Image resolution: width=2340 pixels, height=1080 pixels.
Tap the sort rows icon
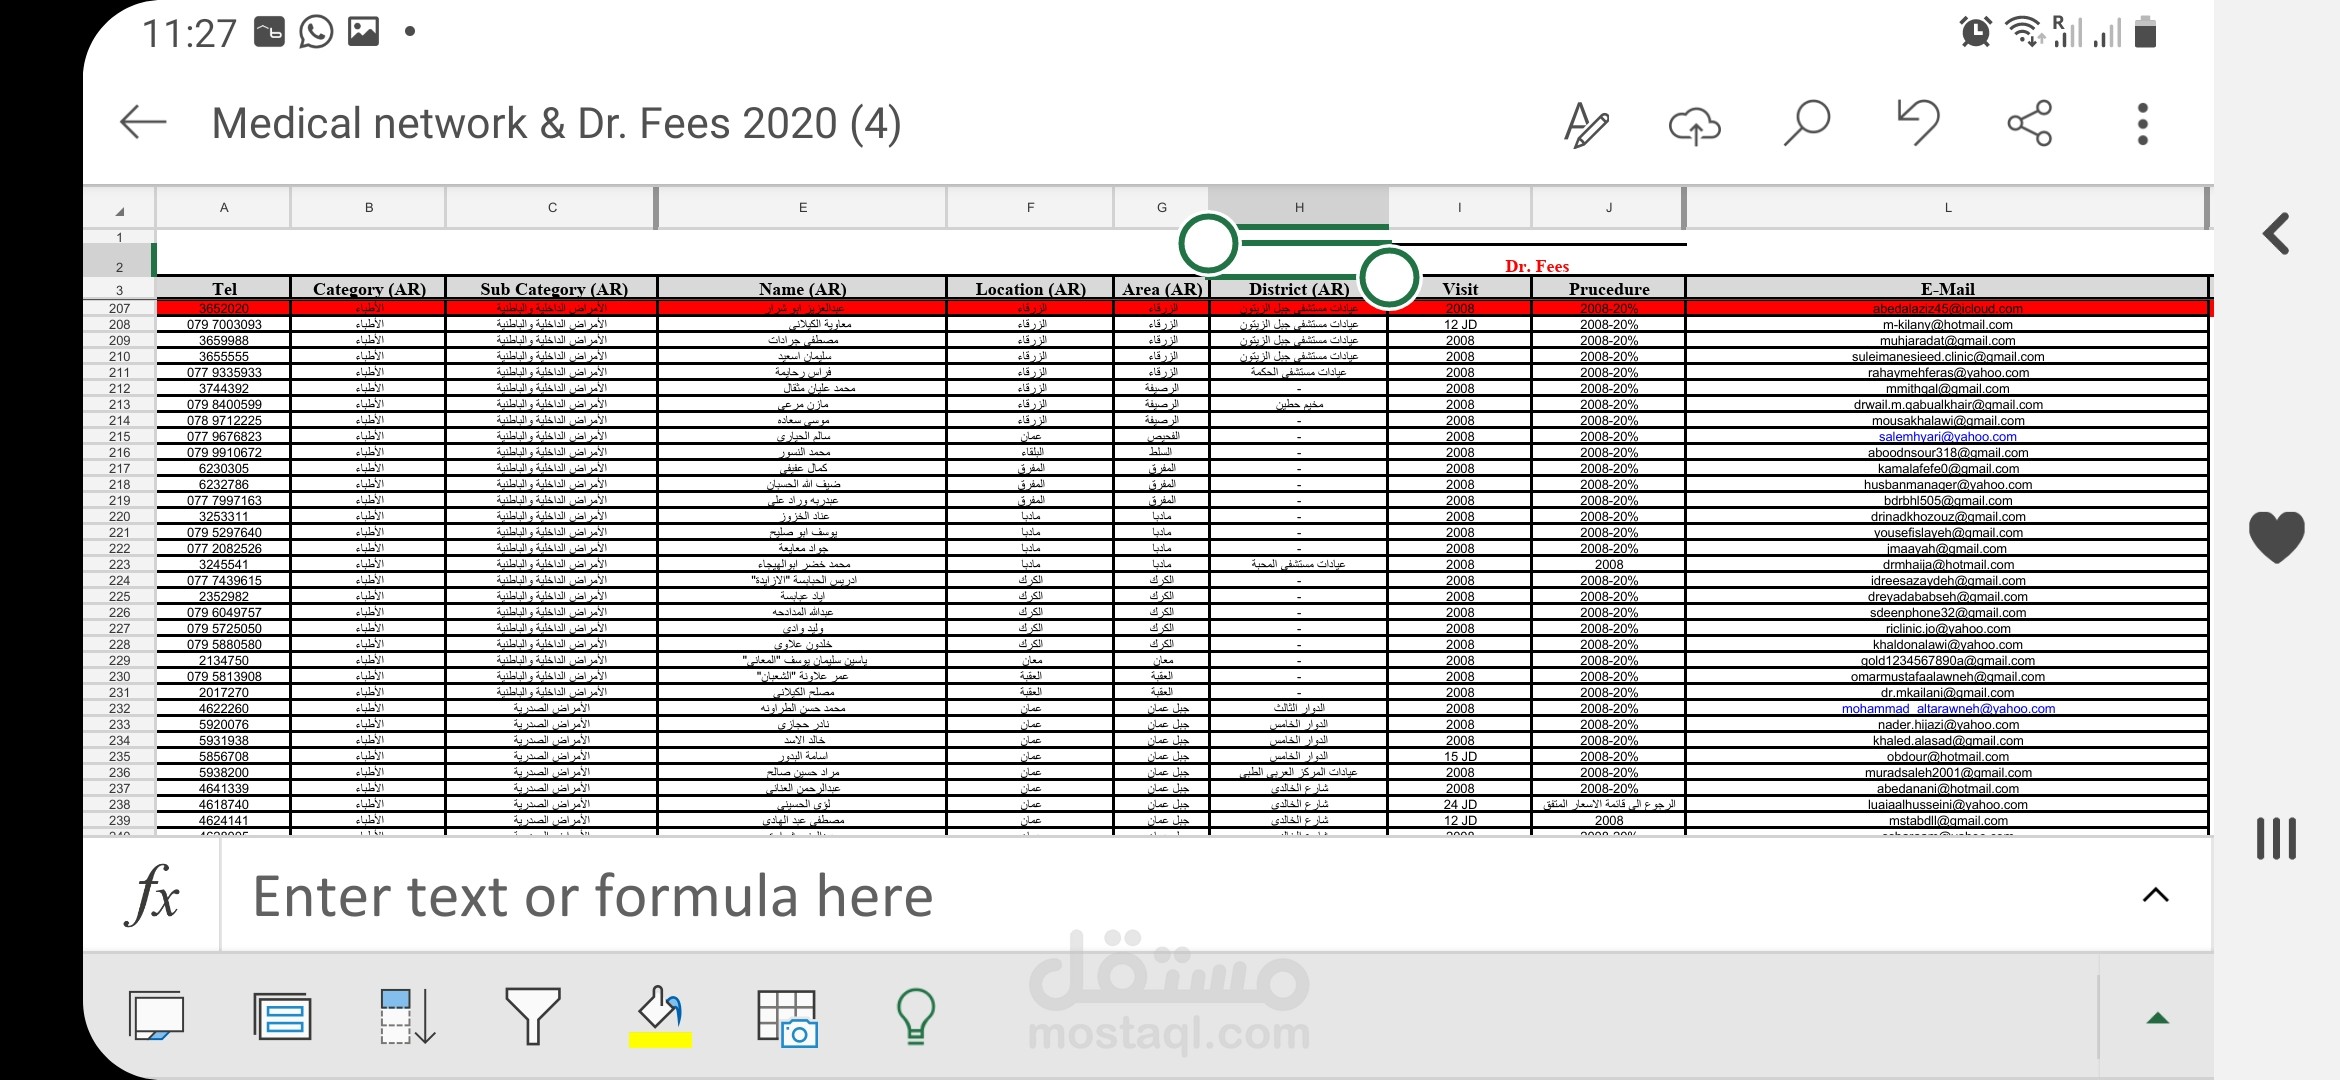[407, 1016]
